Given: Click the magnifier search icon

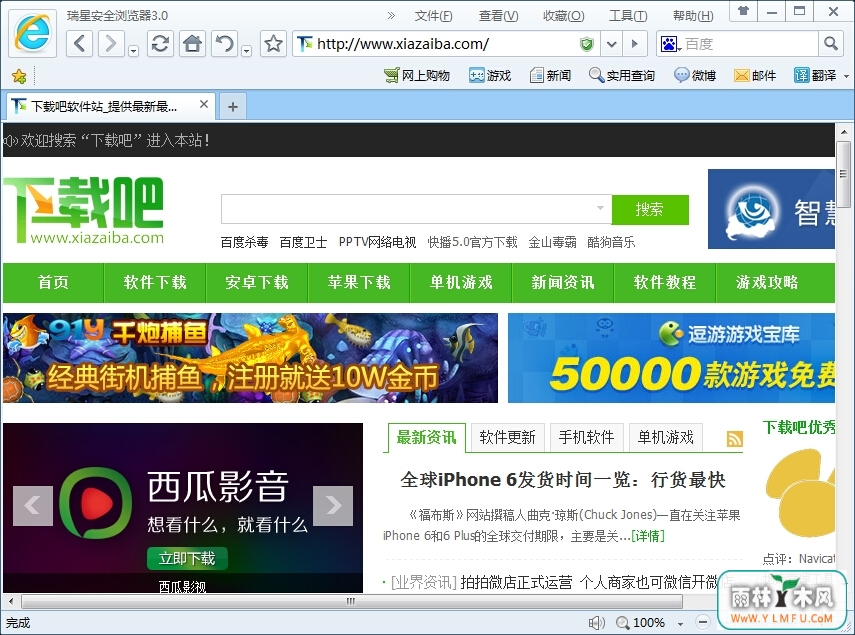Looking at the screenshot, I should [830, 44].
